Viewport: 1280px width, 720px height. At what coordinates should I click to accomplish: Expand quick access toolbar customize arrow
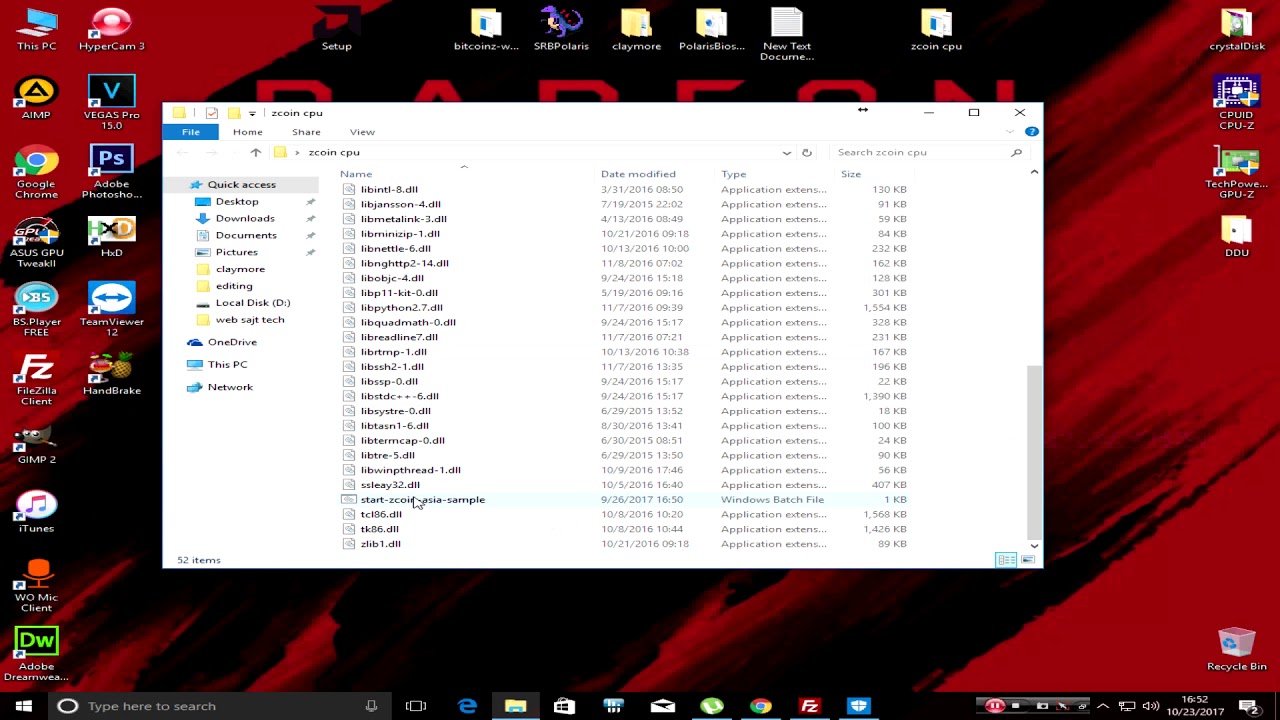pos(252,113)
